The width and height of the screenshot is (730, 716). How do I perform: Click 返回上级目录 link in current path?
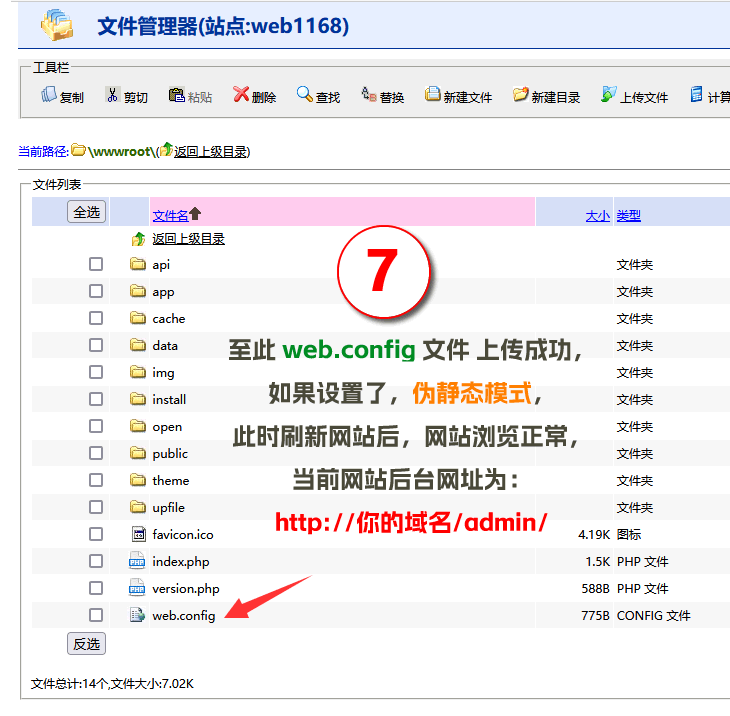click(210, 152)
